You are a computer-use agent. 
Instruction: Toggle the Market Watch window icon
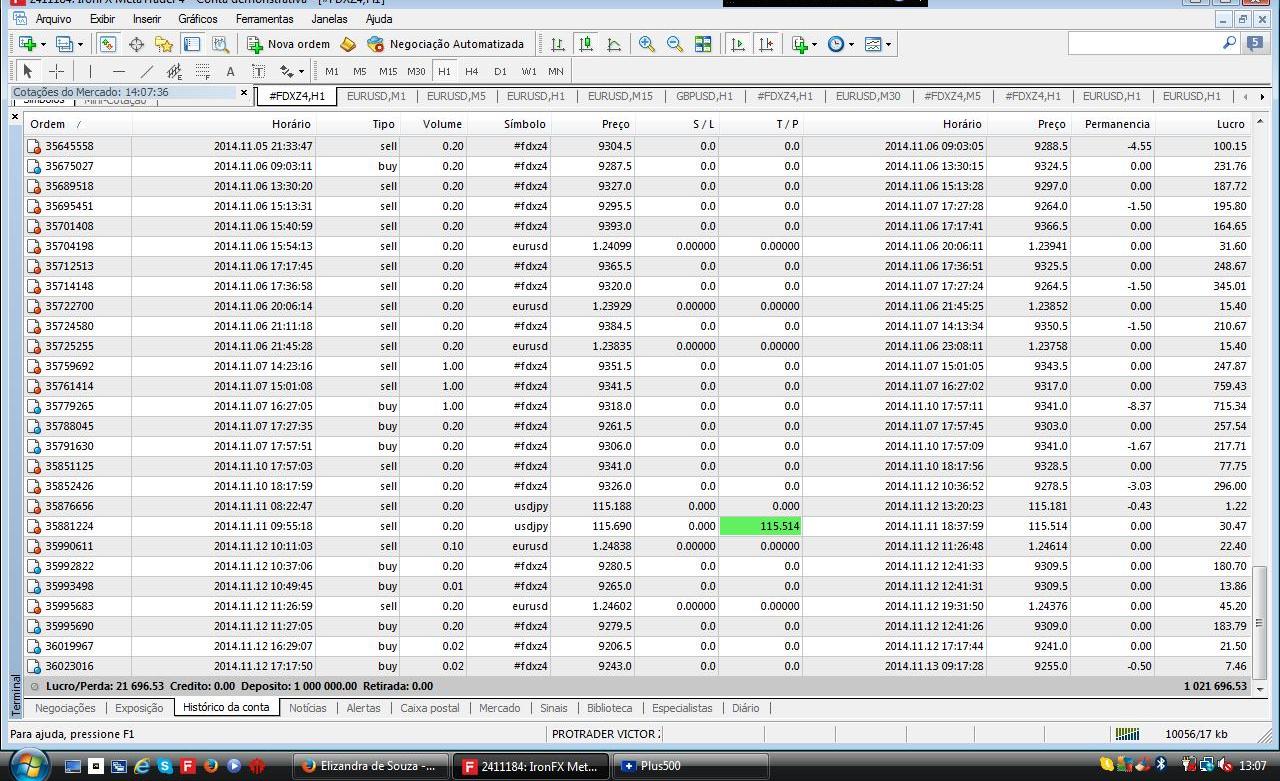click(x=108, y=44)
